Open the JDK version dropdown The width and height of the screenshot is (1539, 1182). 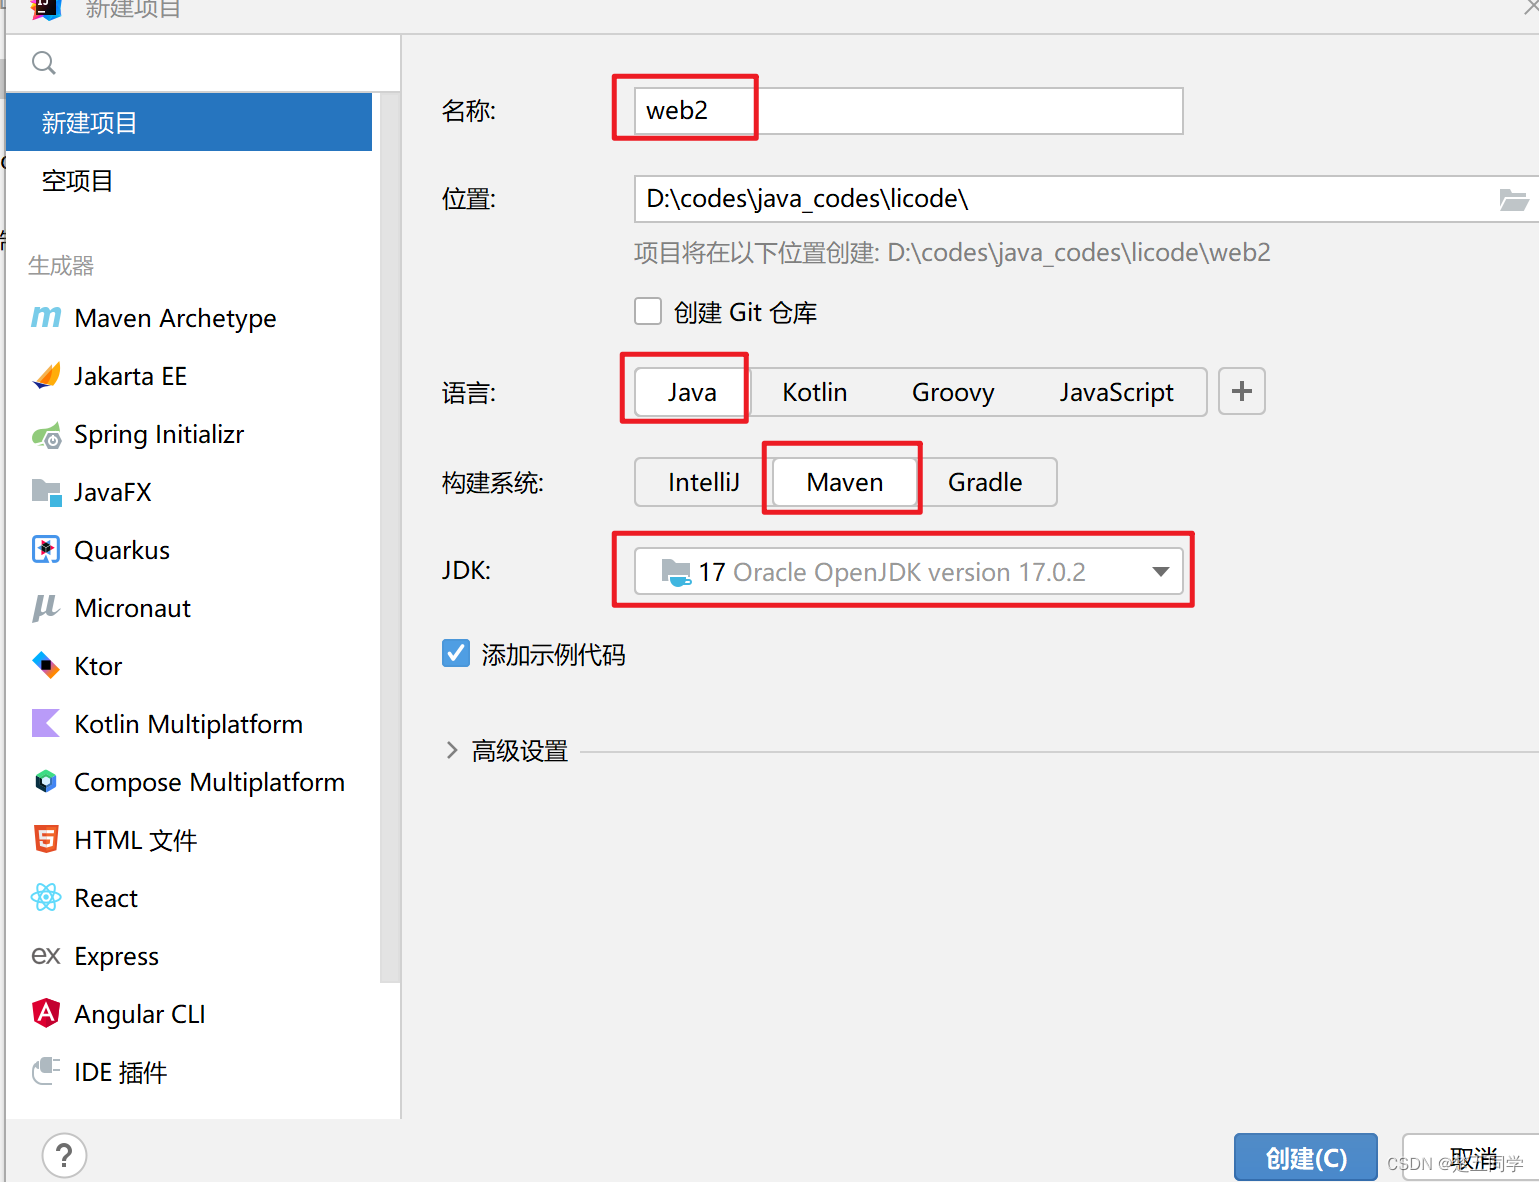[x=909, y=572]
